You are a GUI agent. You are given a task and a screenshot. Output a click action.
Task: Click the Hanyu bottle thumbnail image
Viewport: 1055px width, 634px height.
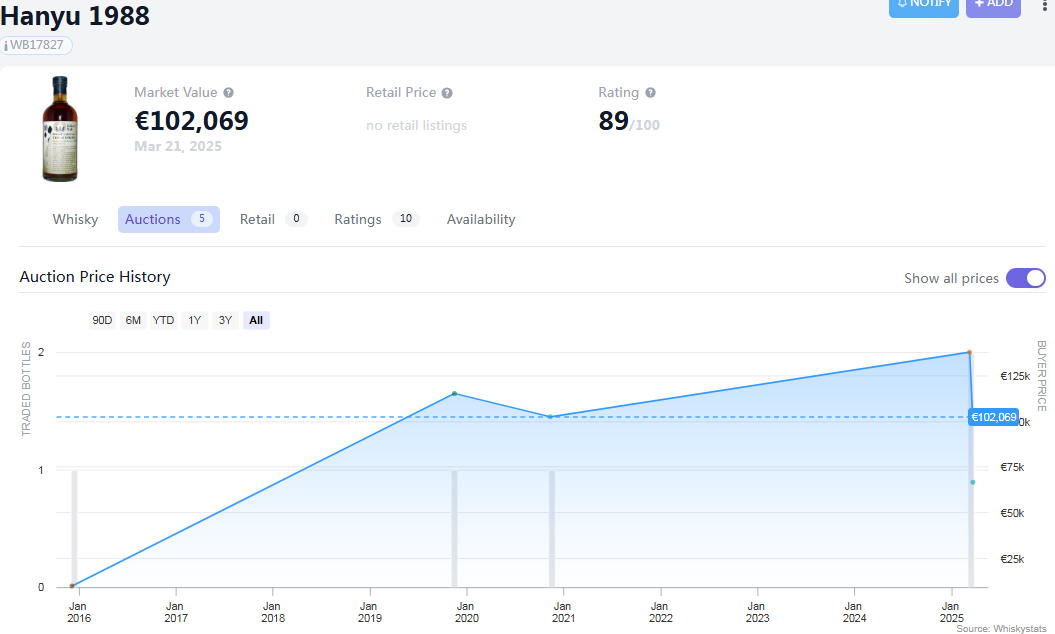[x=60, y=129]
